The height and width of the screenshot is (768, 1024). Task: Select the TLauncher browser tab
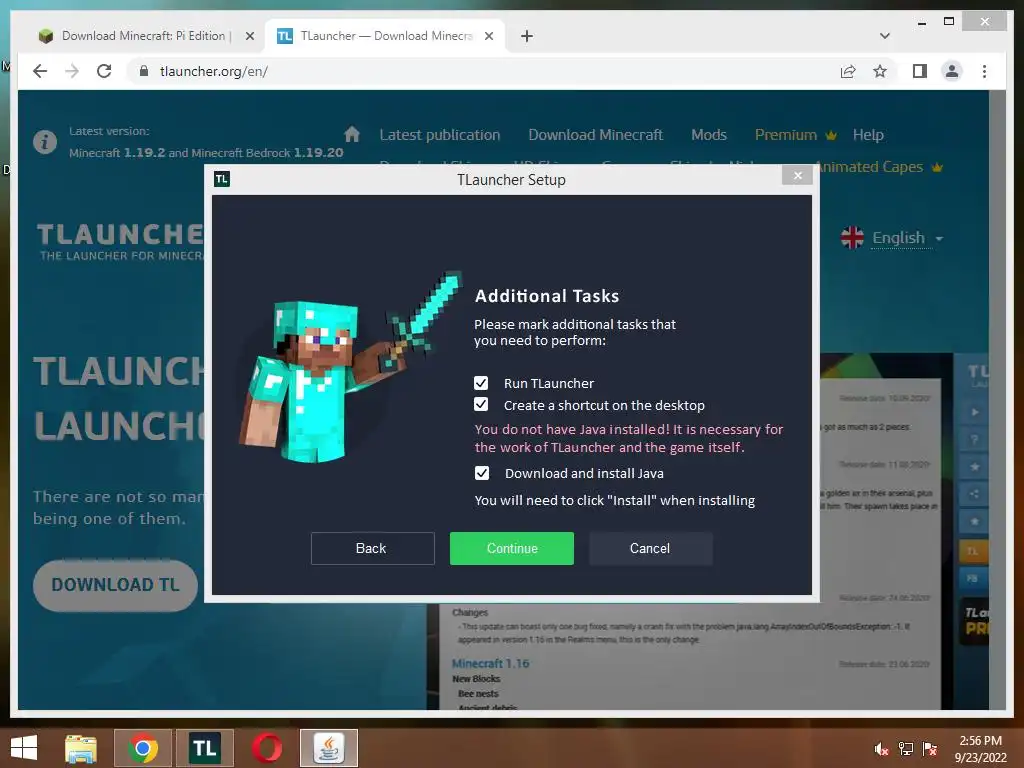point(387,36)
